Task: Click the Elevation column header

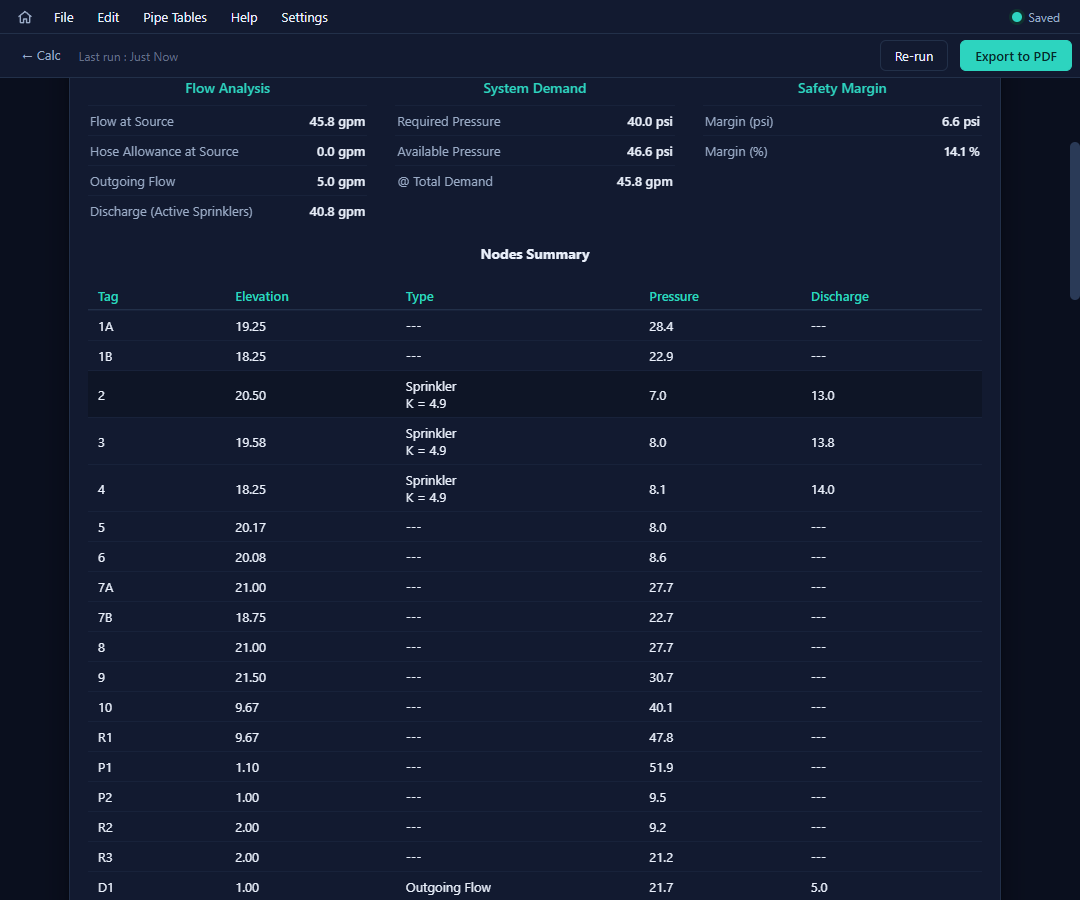Action: [262, 296]
